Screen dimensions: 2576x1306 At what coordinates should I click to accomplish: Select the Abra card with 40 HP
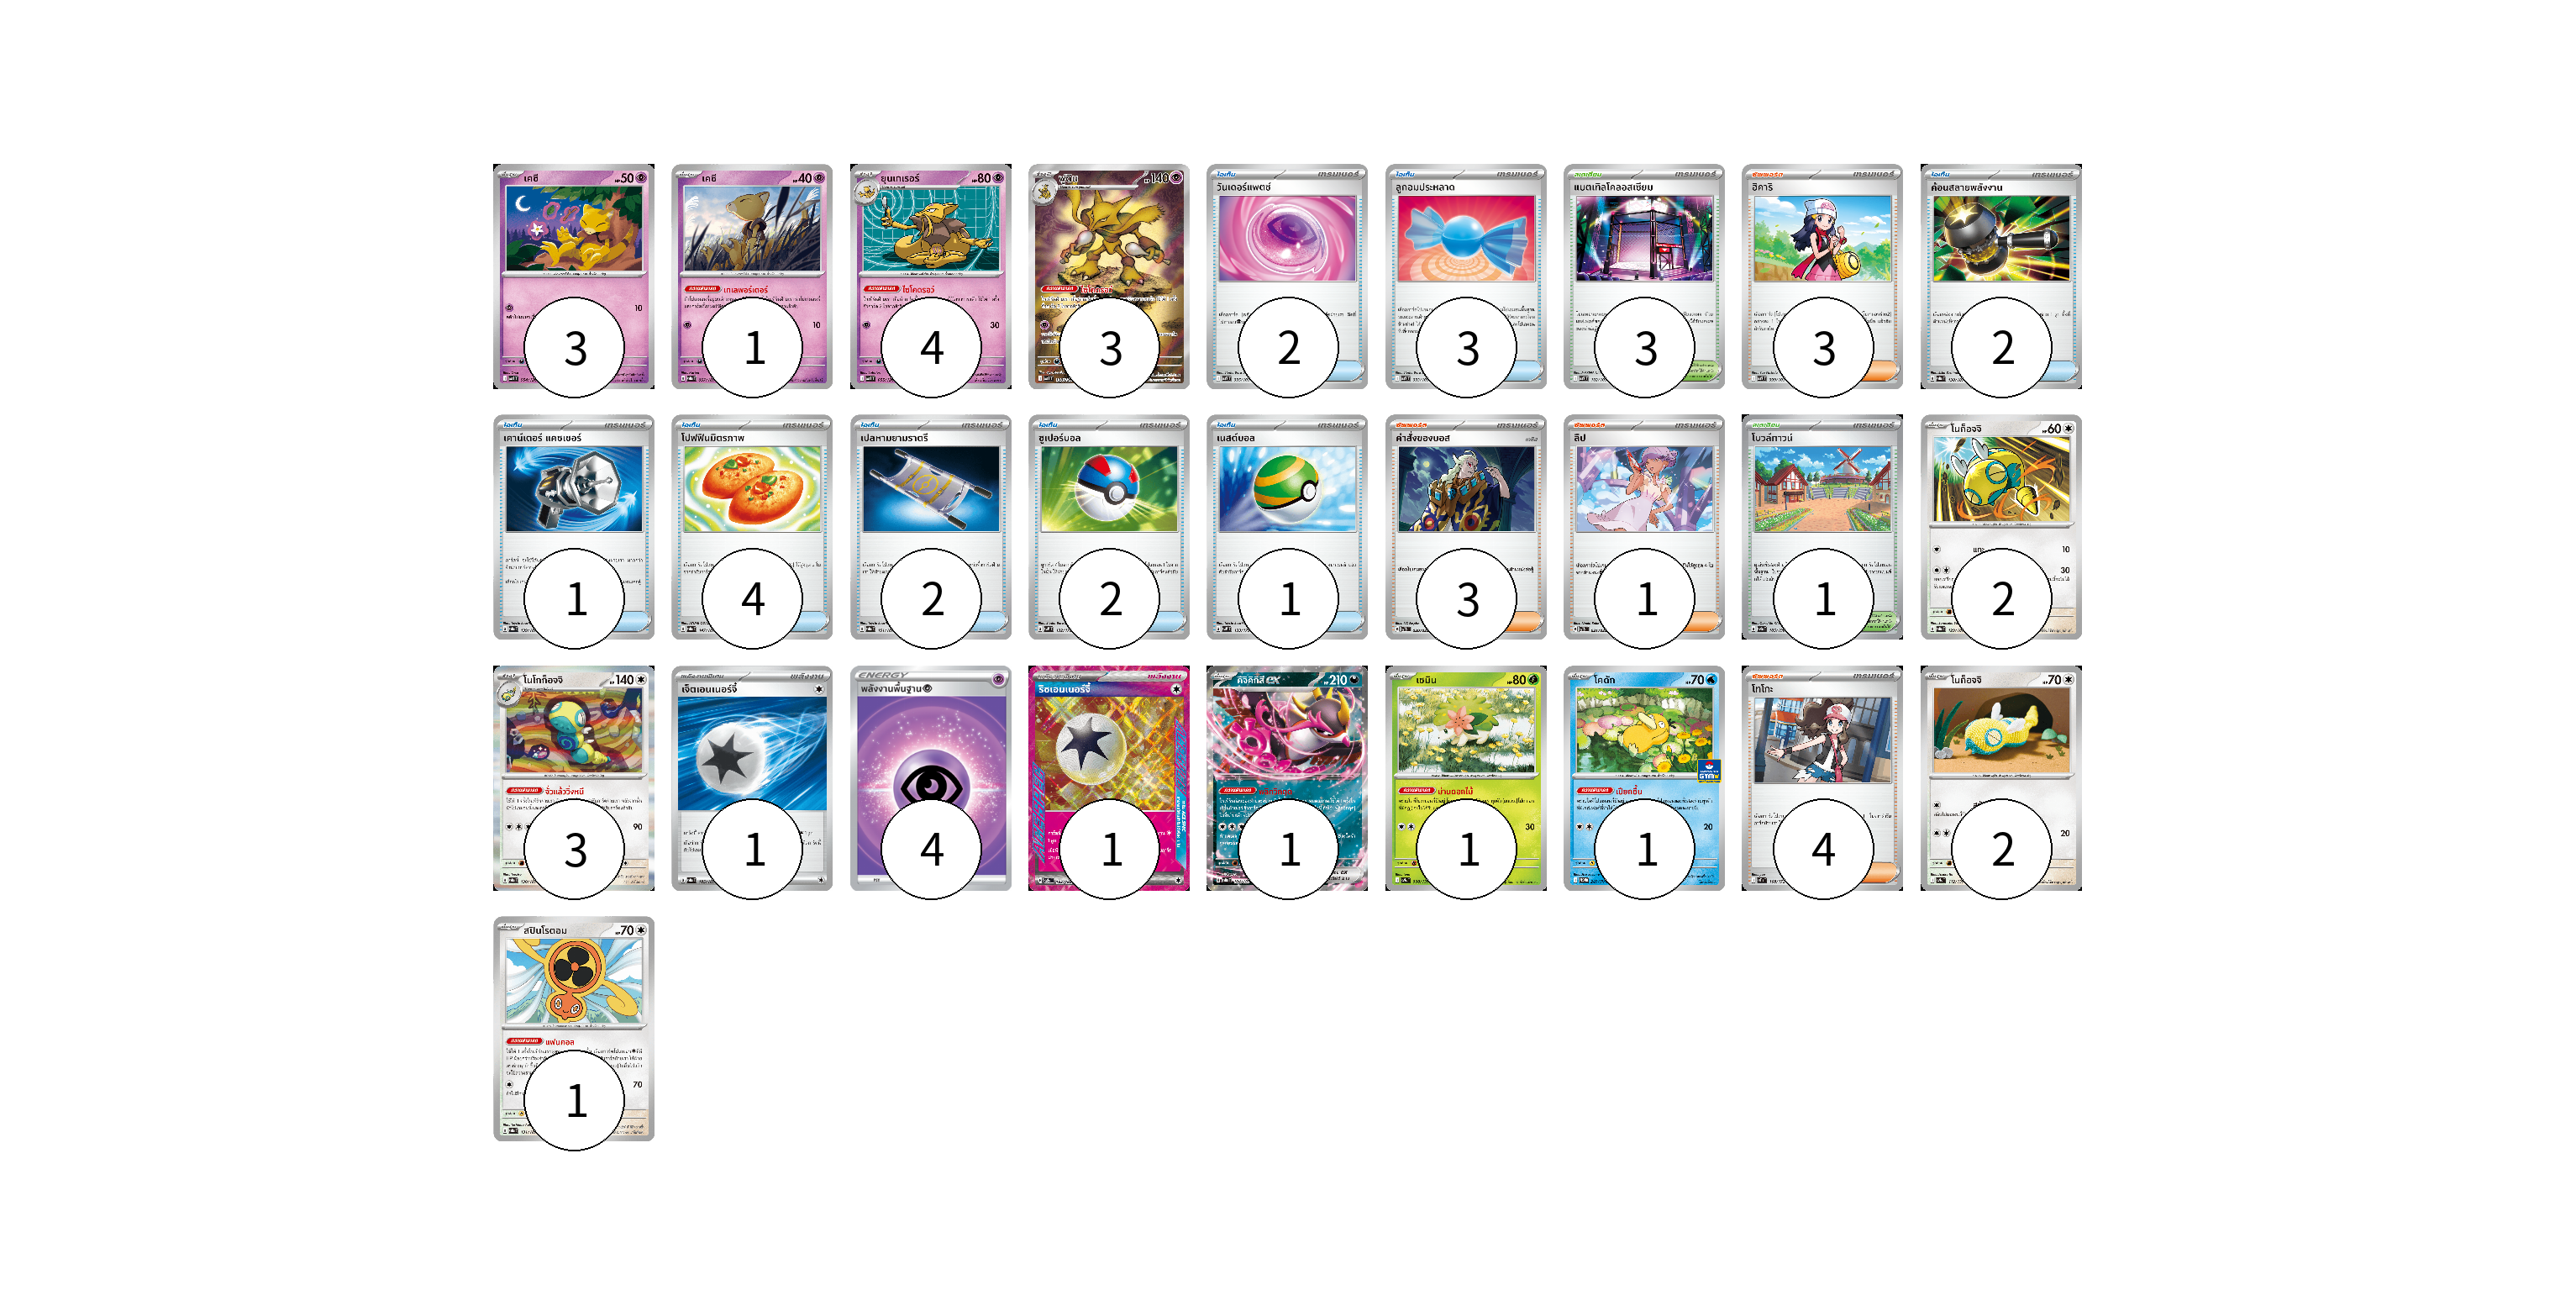pos(751,276)
